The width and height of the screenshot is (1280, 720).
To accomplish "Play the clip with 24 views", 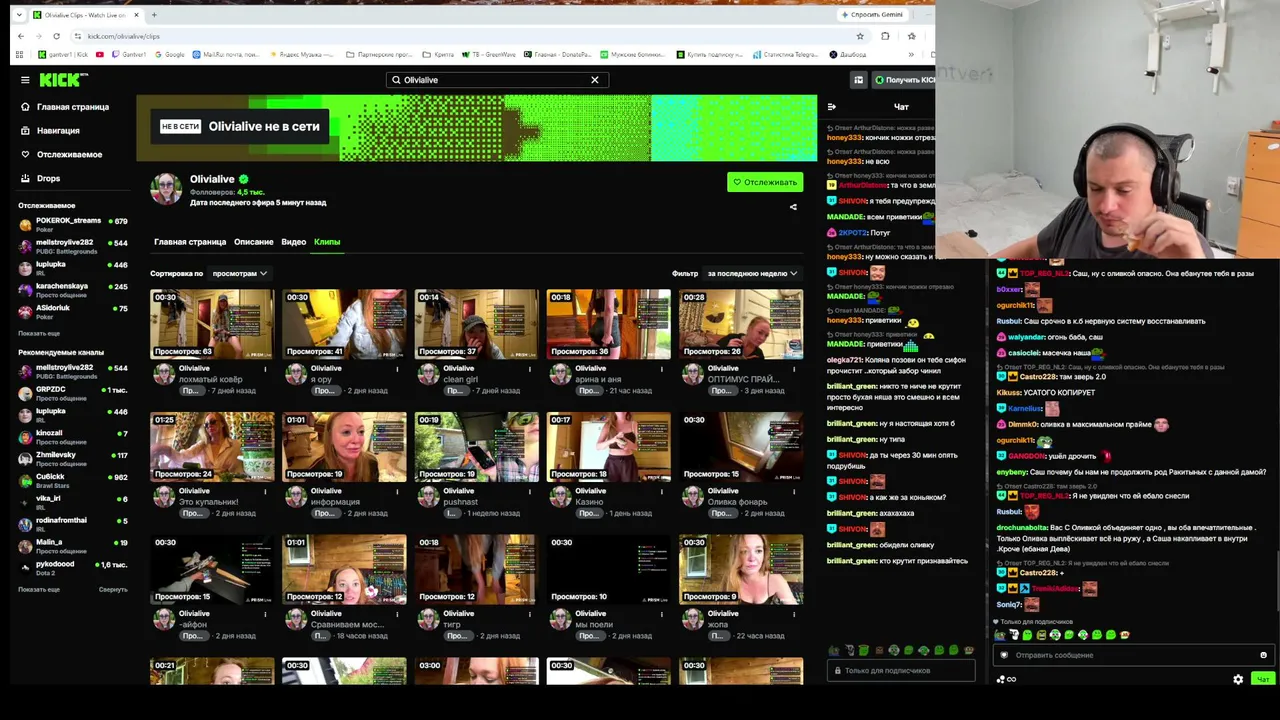I will (212, 447).
